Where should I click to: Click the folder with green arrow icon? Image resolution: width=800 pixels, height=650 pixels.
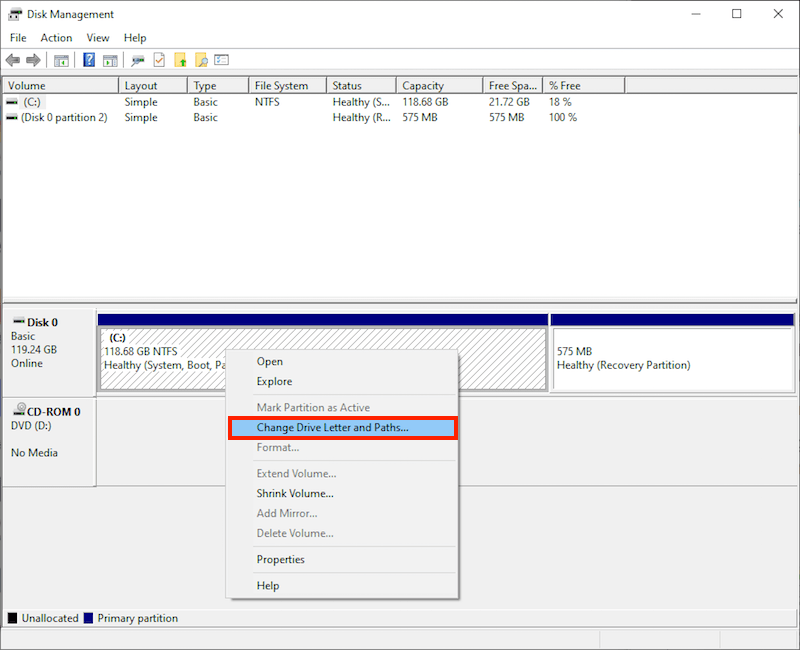tap(181, 61)
